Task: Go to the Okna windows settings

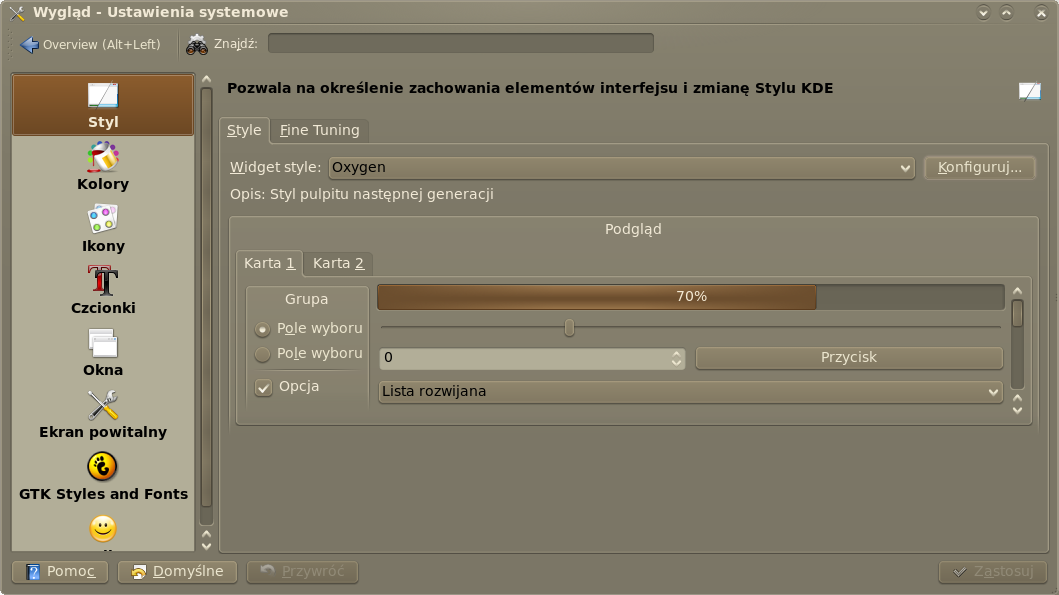Action: click(x=103, y=353)
